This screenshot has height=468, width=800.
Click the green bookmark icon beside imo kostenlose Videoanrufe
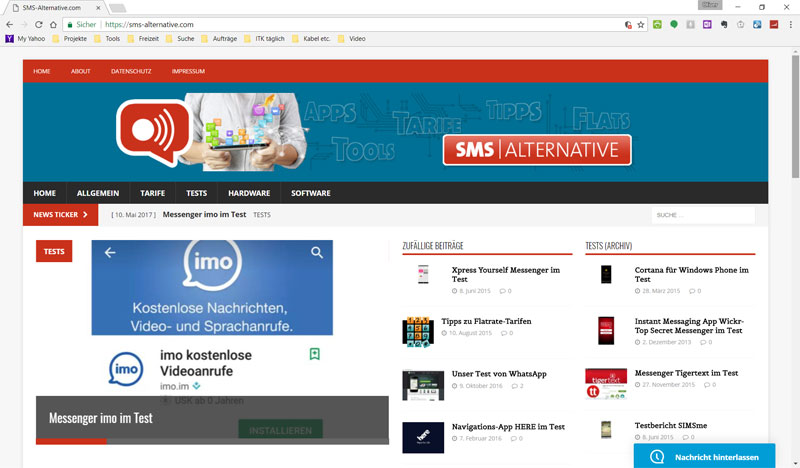[x=315, y=354]
